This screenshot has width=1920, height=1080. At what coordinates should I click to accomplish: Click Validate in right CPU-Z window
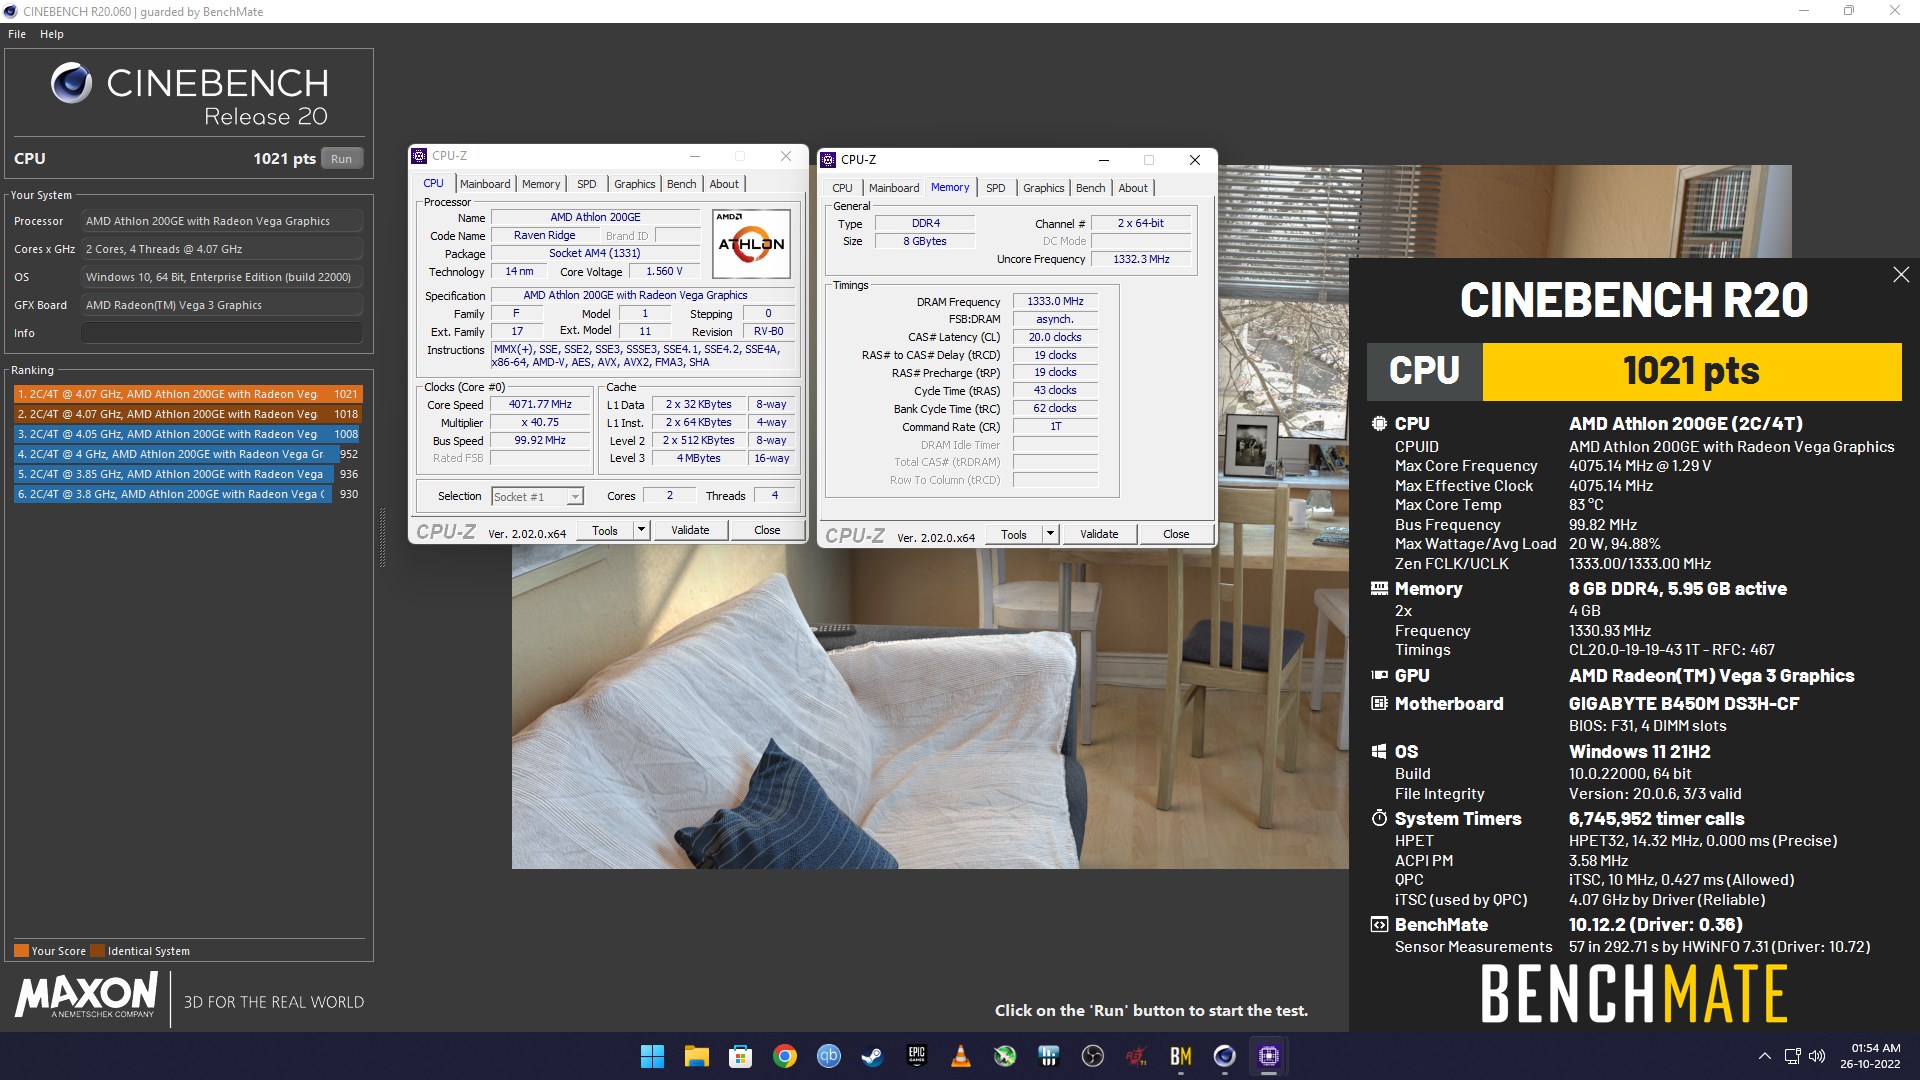point(1099,535)
